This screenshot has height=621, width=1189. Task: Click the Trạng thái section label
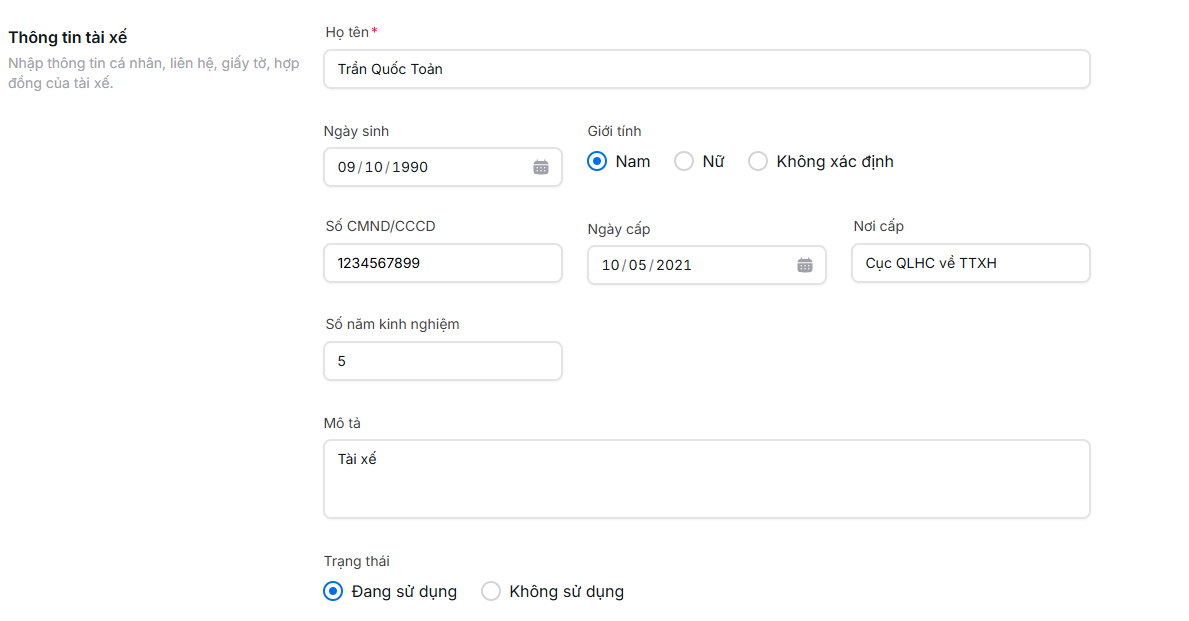[x=356, y=561]
